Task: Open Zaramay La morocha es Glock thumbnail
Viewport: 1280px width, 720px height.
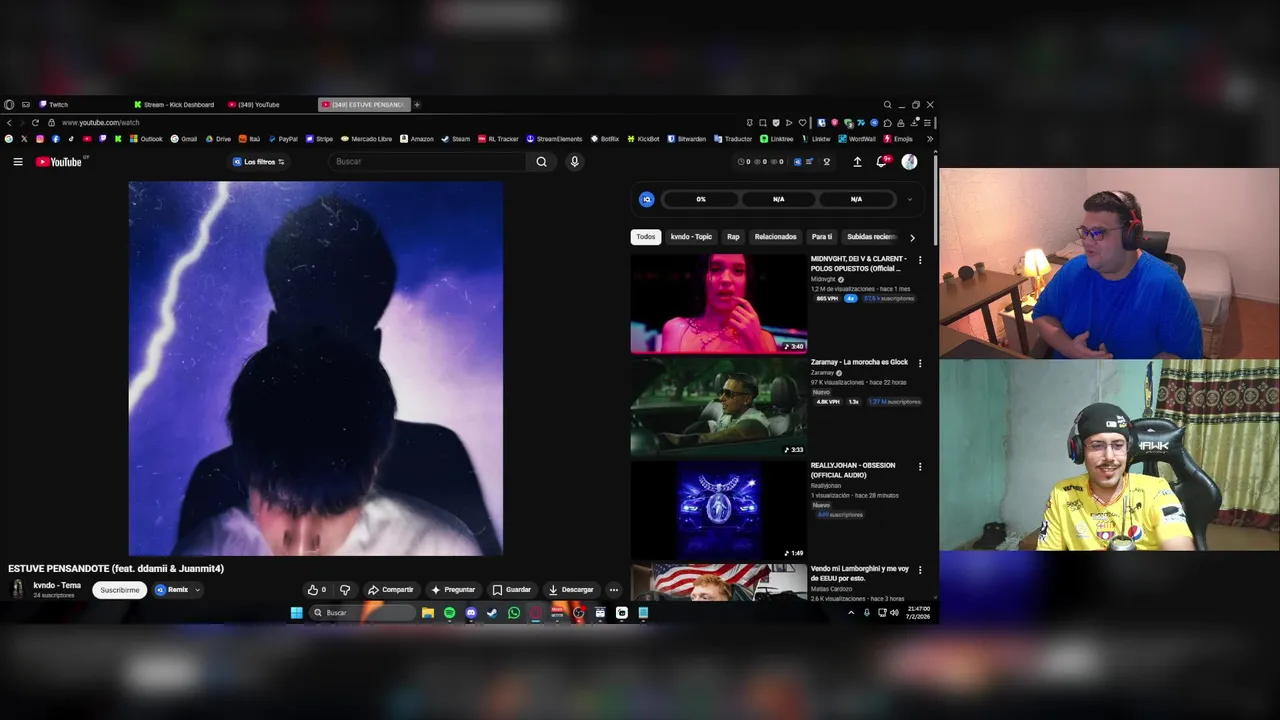Action: tap(718, 407)
